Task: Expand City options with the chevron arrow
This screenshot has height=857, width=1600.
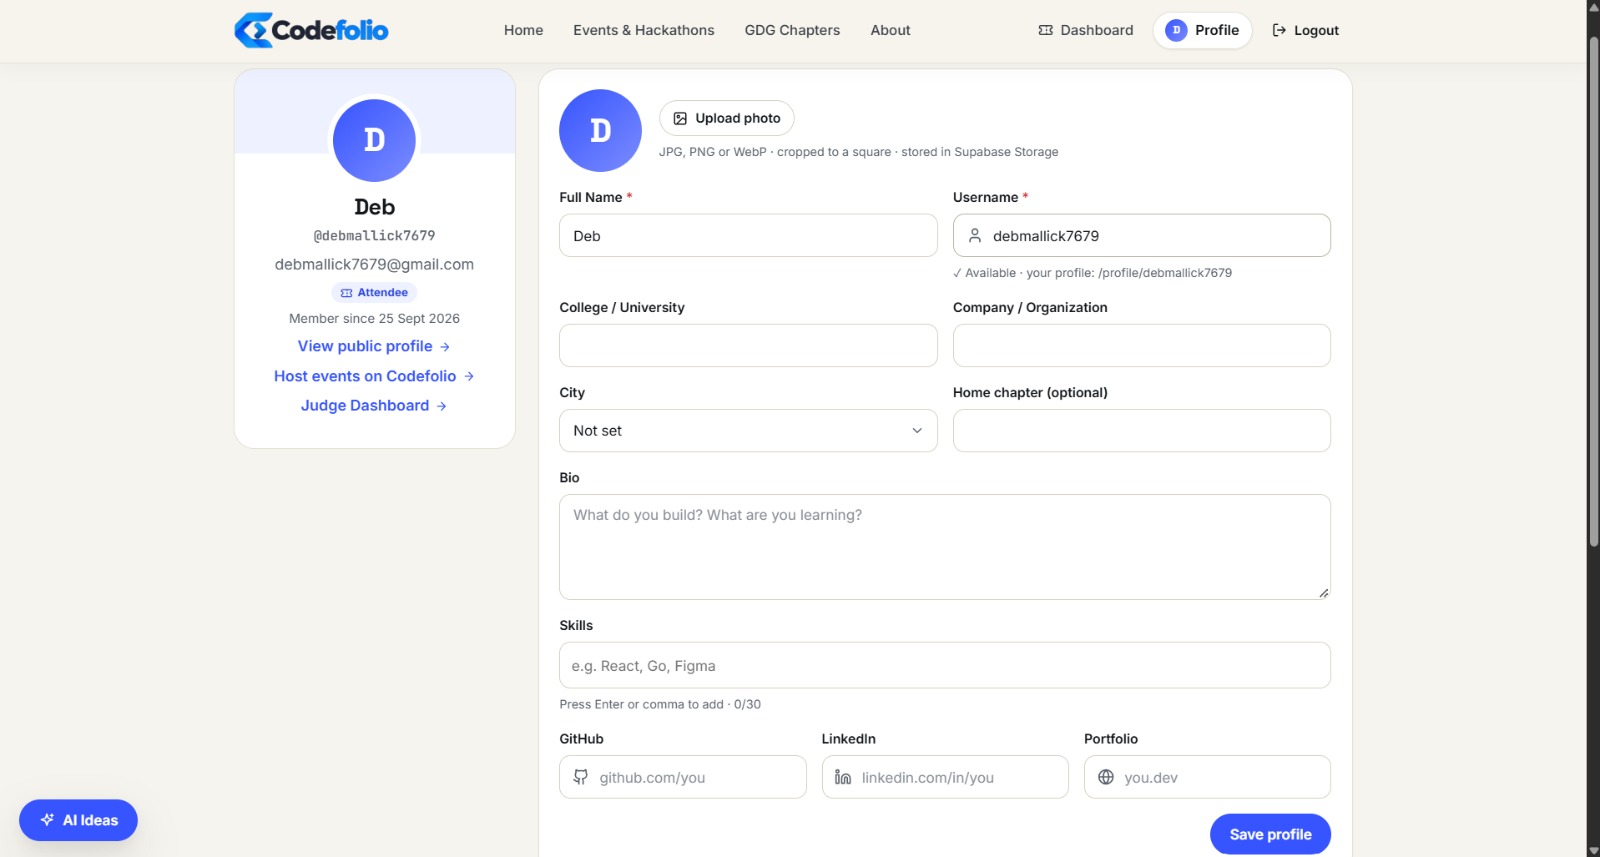Action: click(917, 431)
